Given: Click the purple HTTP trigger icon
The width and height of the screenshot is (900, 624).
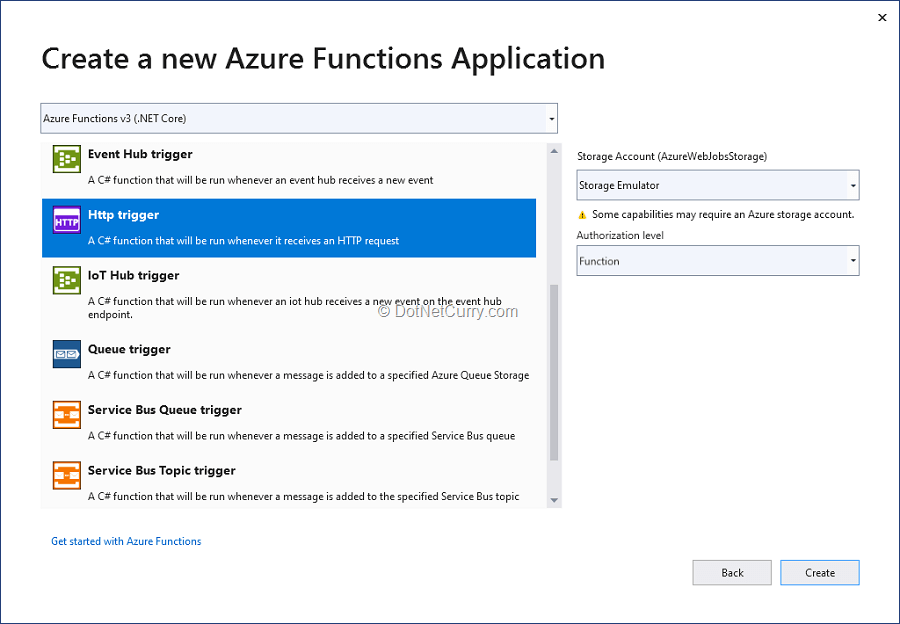Looking at the screenshot, I should click(x=67, y=219).
